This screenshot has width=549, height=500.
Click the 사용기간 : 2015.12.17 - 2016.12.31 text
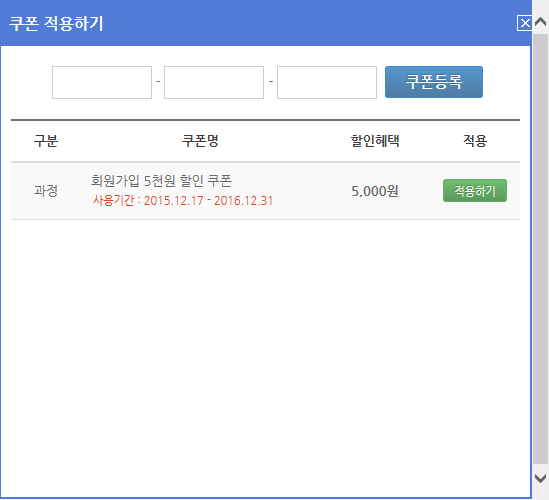coord(182,201)
